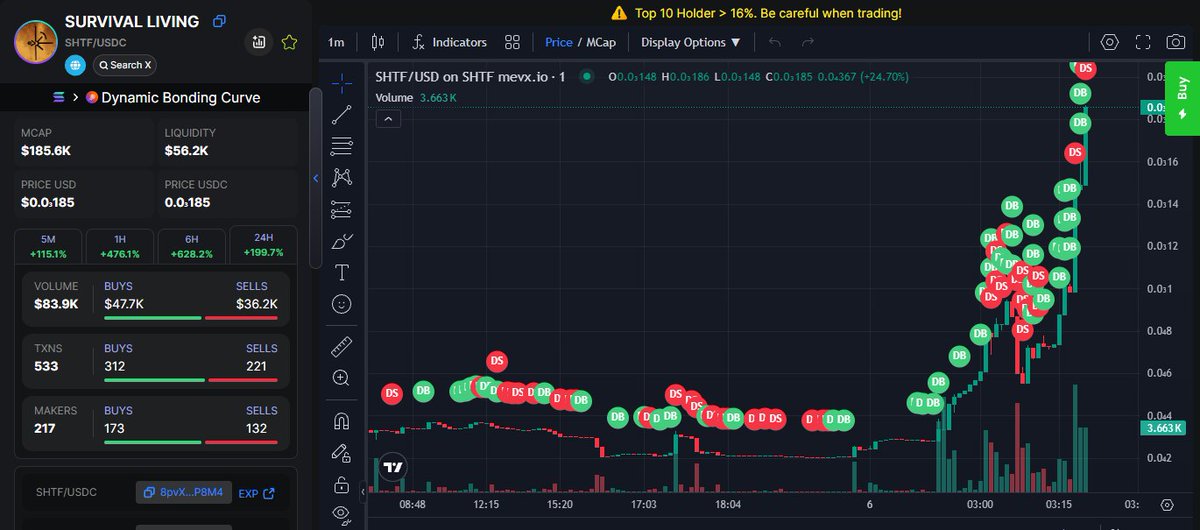Toggle lock all drawing tools
Viewport: 1200px width, 530px height.
(342, 485)
